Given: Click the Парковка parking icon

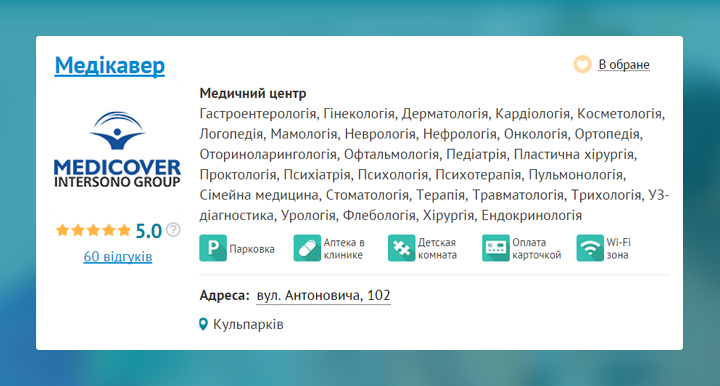Looking at the screenshot, I should click(x=213, y=248).
